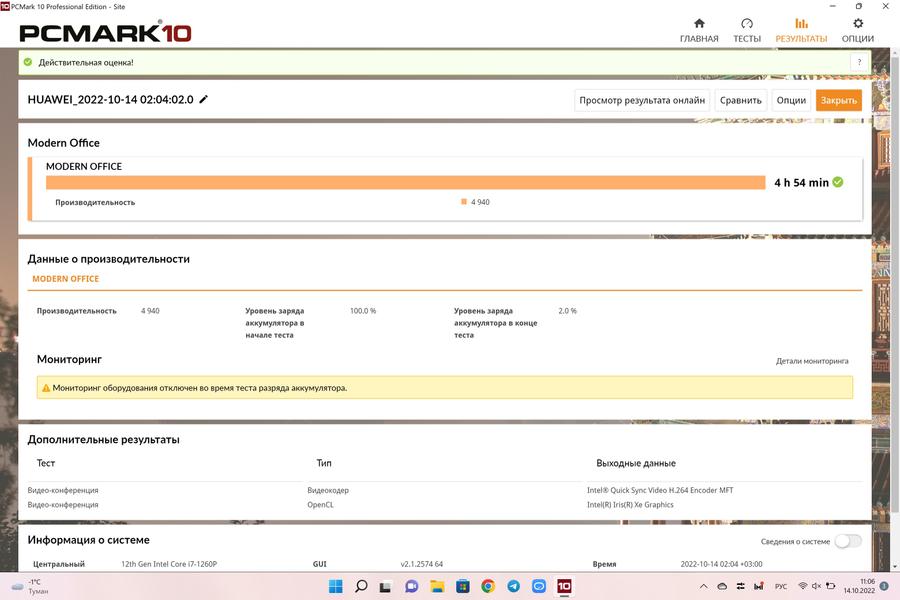Open the Telegram app in the taskbar

click(x=513, y=586)
